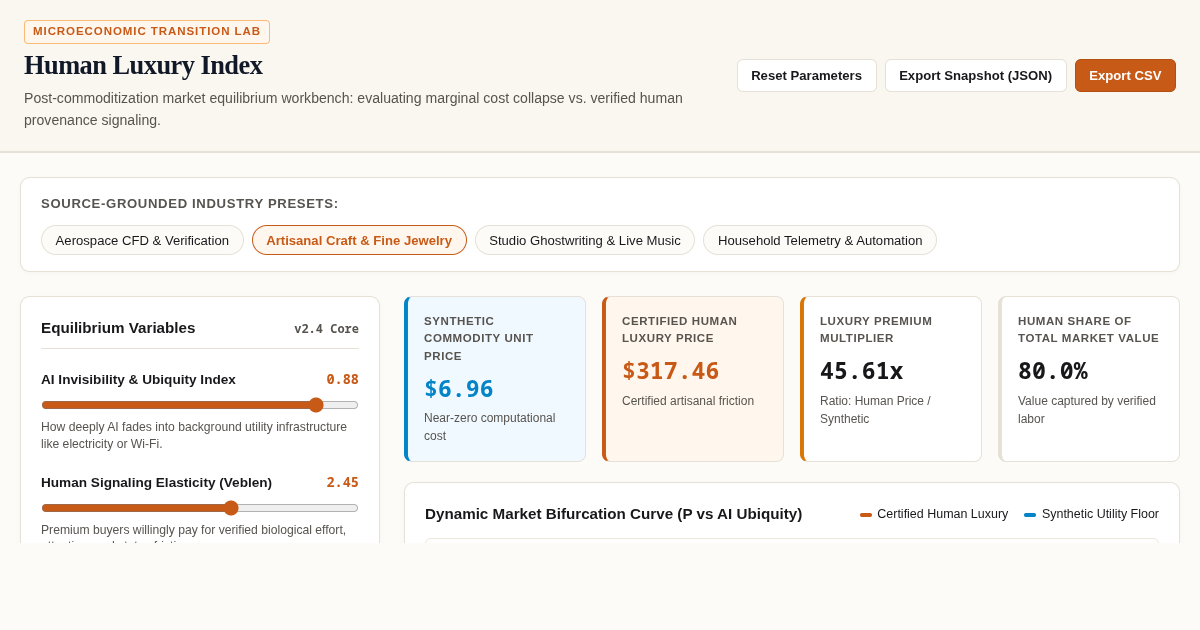Viewport: 1200px width, 630px height.
Task: Select Human Share of Total Market Value card
Action: (1089, 379)
